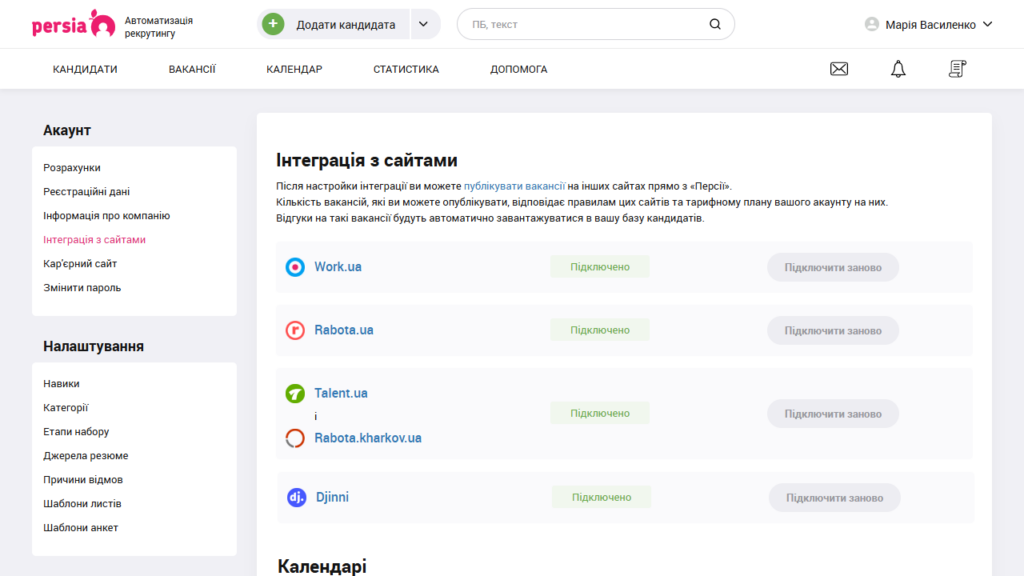The image size is (1024, 576).
Task: Click the green plus add candidate icon
Action: pyautogui.click(x=273, y=24)
